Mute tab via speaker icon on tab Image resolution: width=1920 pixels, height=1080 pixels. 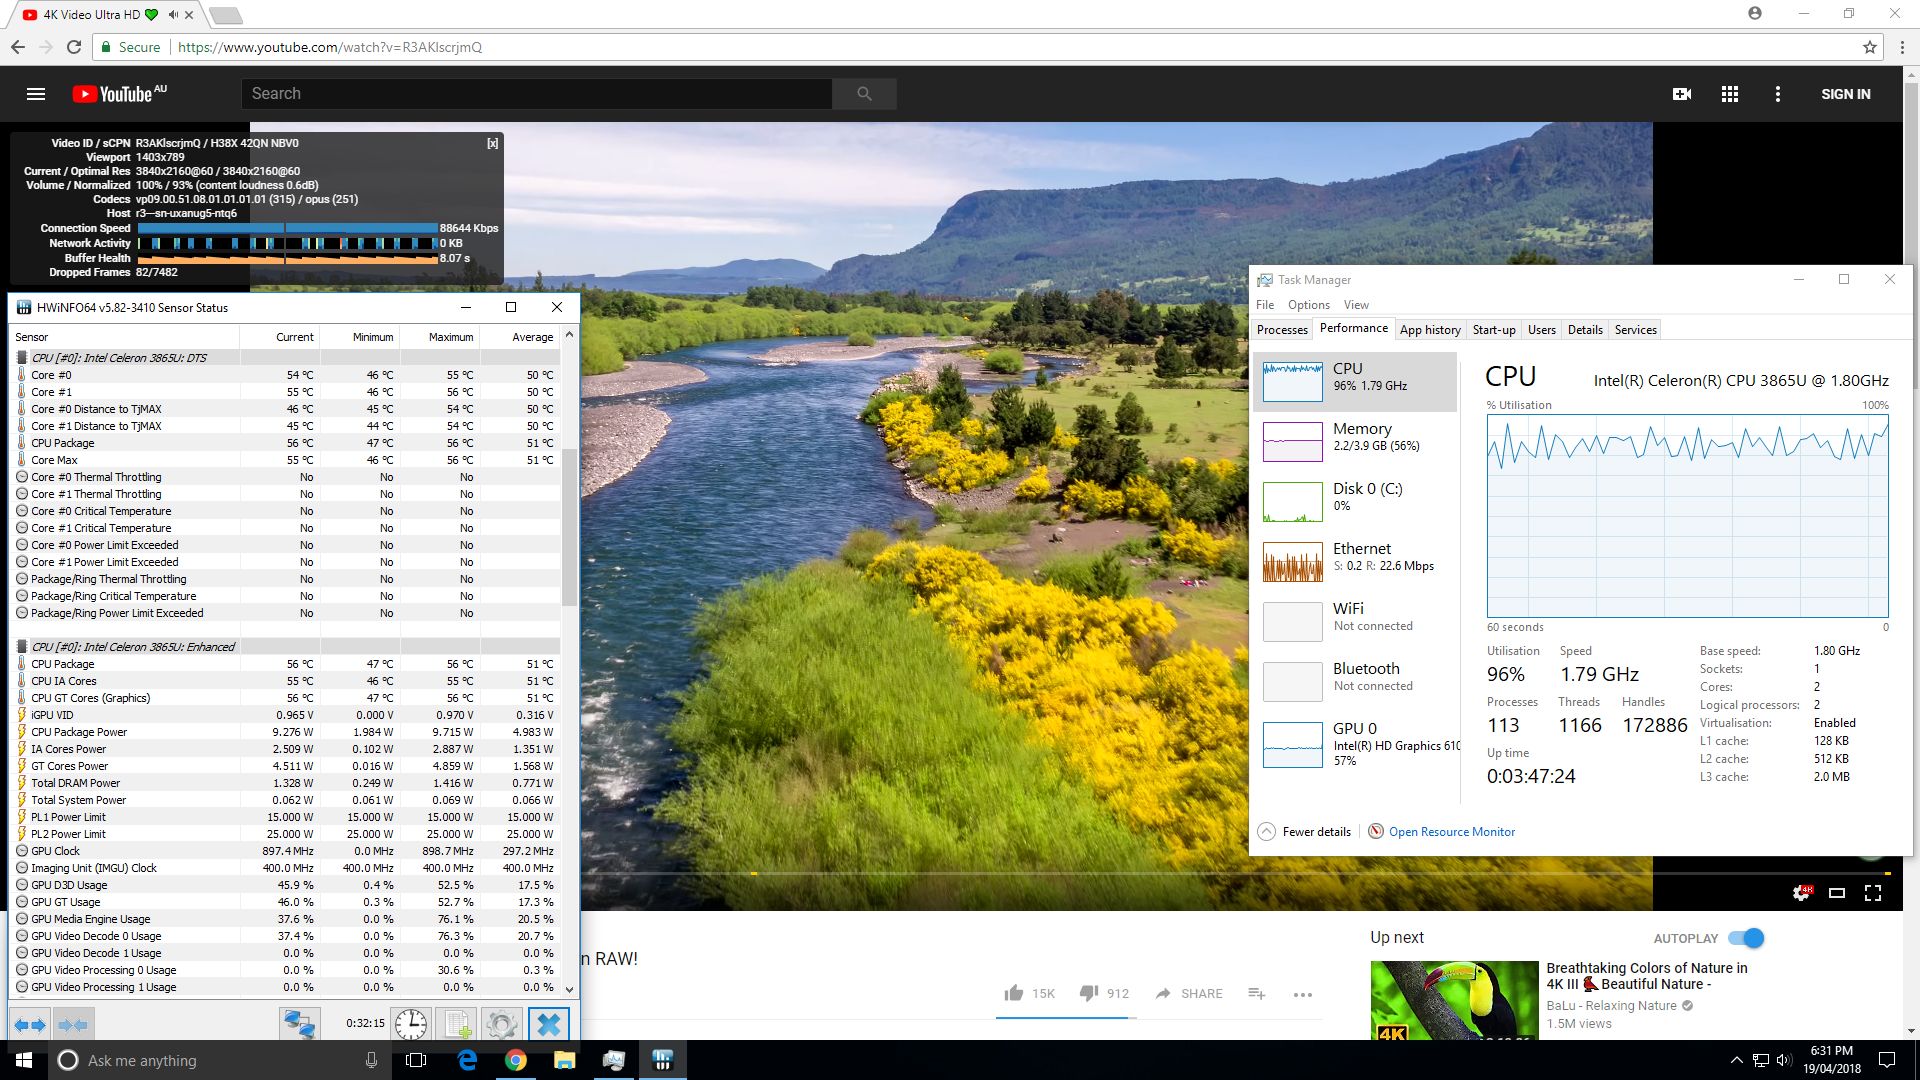(173, 15)
